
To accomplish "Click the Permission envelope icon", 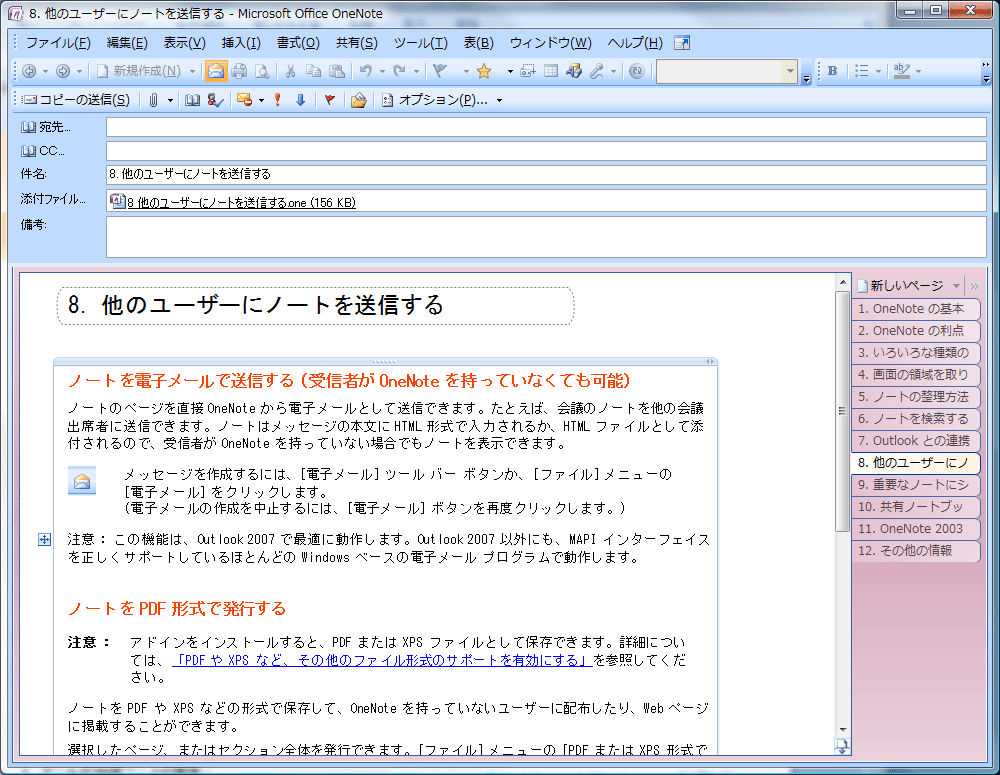I will [x=244, y=100].
